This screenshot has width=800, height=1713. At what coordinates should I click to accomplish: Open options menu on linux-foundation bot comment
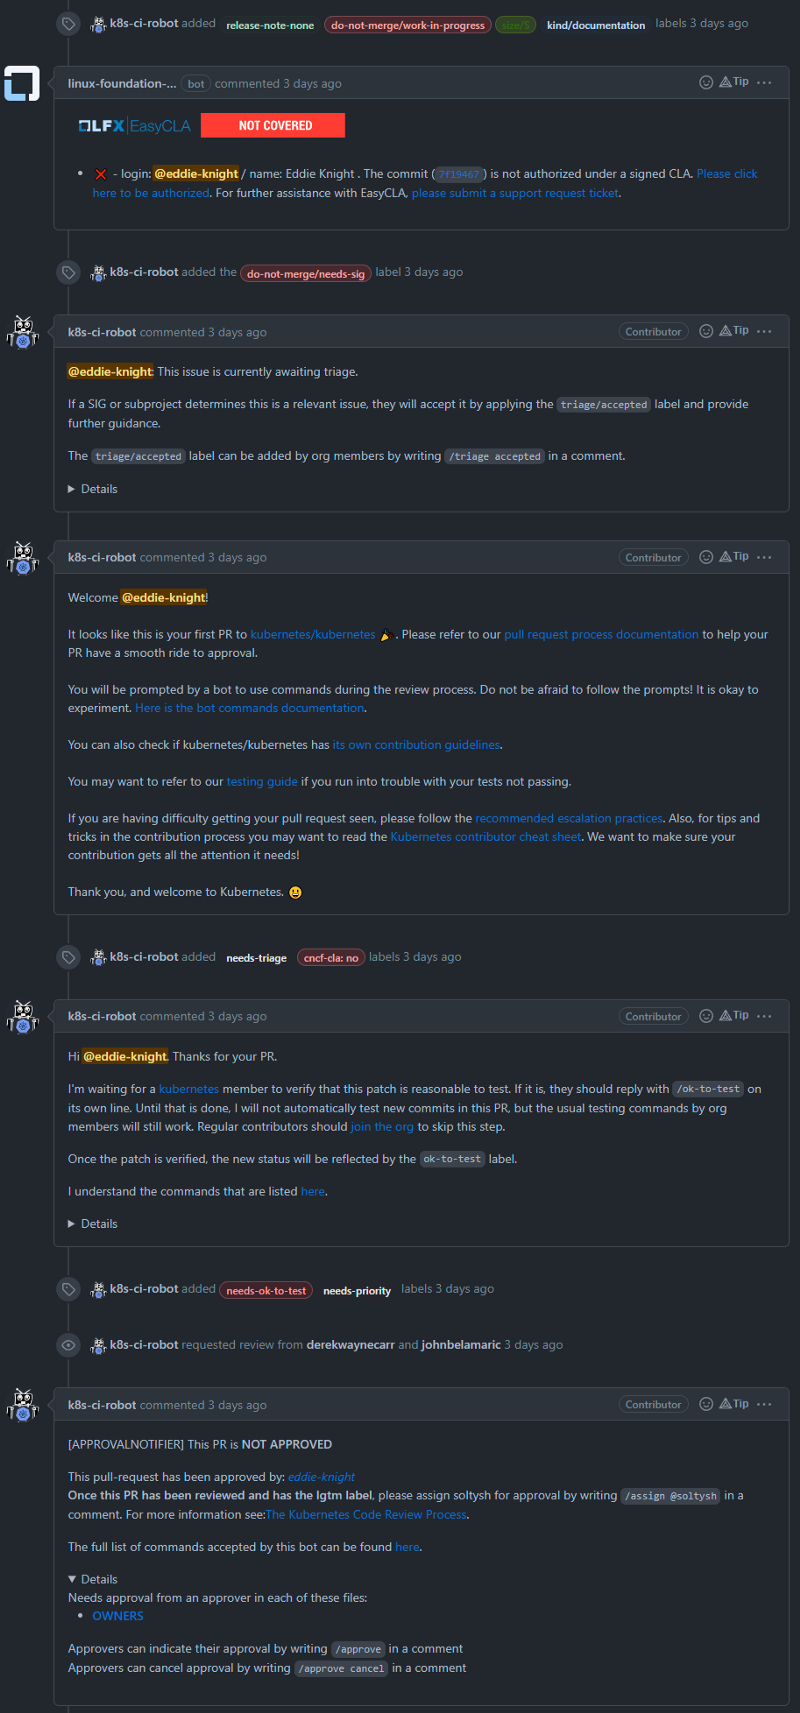pyautogui.click(x=765, y=82)
